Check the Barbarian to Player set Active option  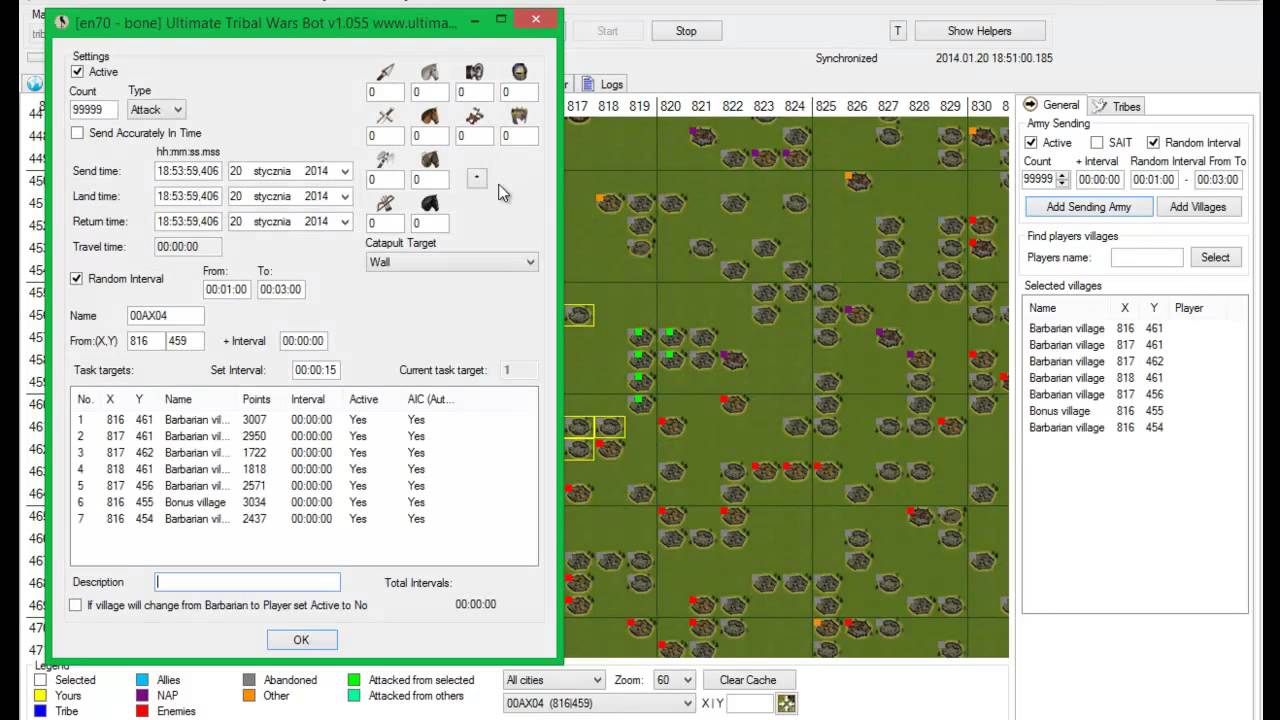[x=75, y=605]
